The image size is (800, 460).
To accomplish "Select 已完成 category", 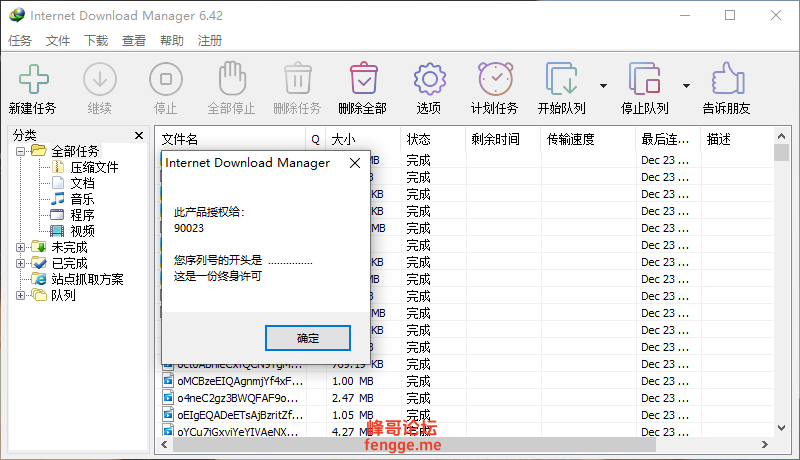I will point(69,263).
